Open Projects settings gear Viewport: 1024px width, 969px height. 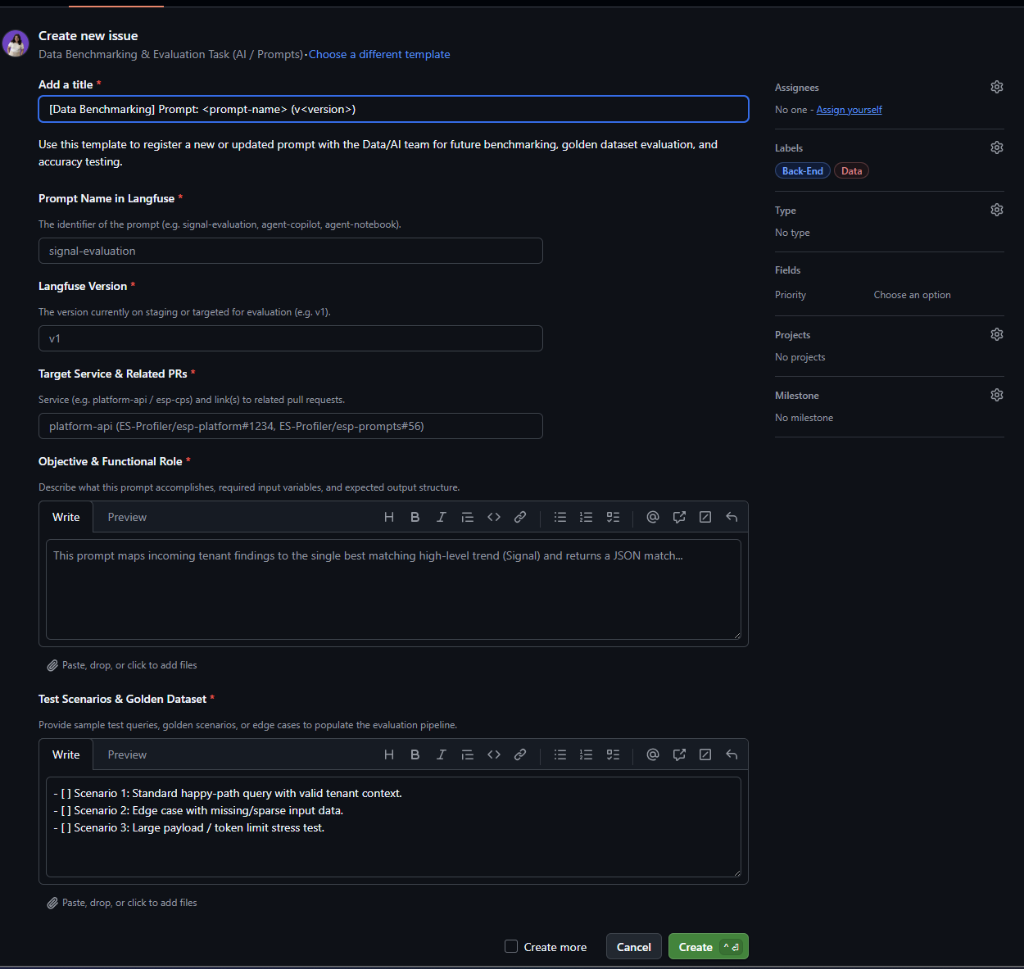(997, 334)
